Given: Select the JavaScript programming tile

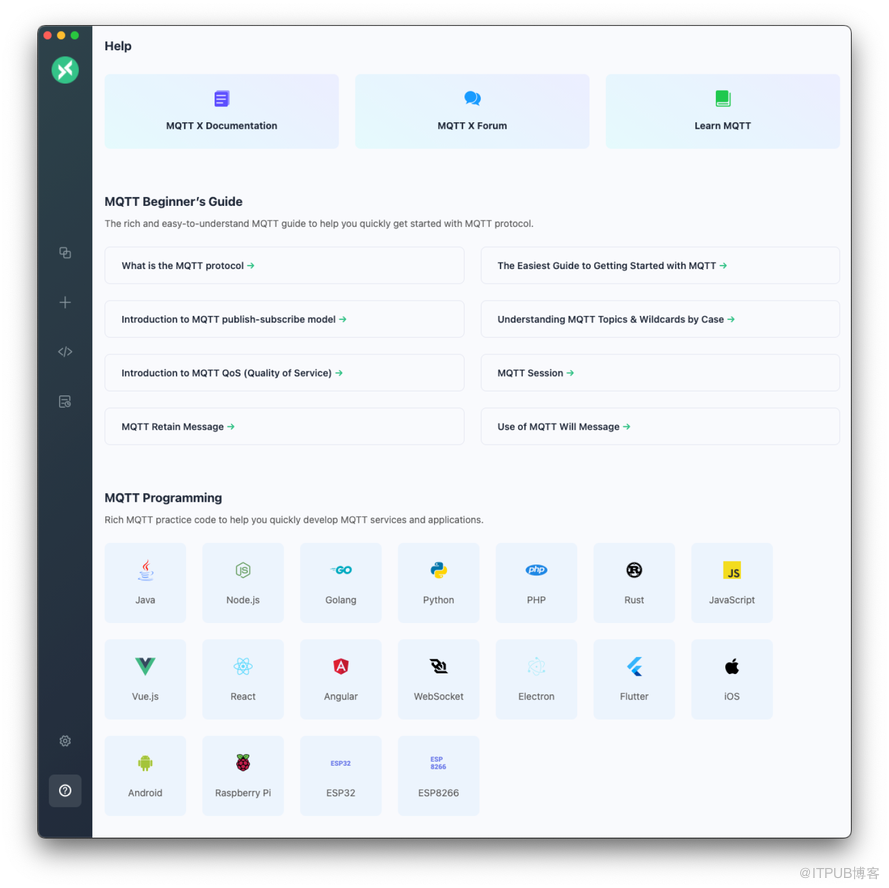Looking at the screenshot, I should point(732,583).
